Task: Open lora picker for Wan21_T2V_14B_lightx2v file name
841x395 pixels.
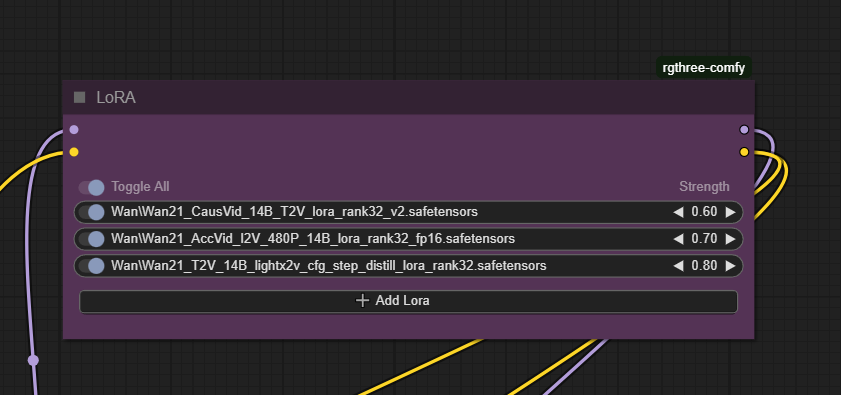Action: [329, 266]
